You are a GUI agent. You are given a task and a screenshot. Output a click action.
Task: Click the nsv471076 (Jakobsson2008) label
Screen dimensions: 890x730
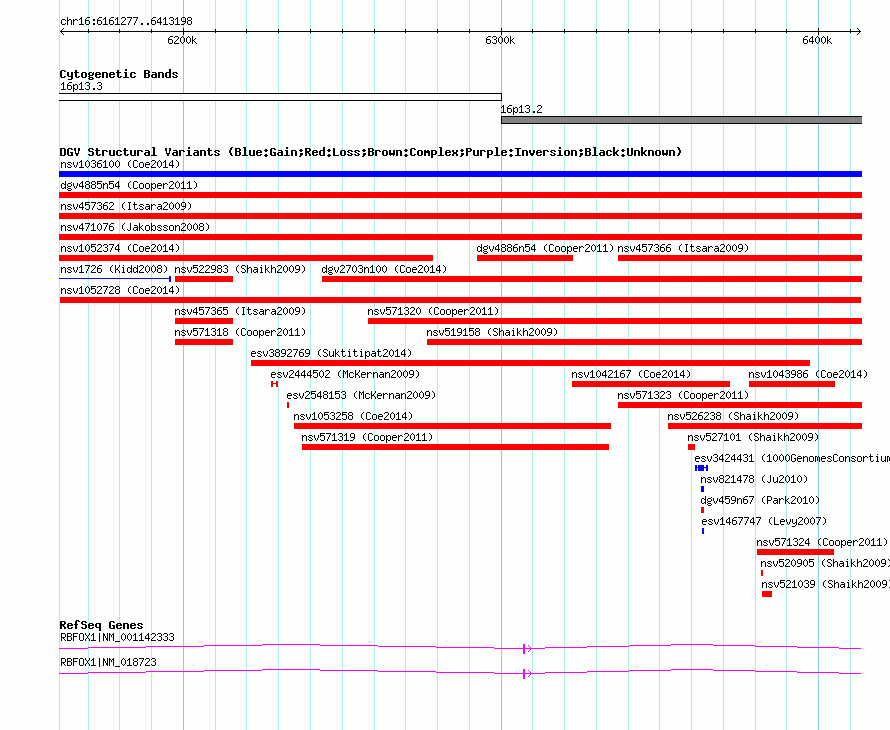135,227
